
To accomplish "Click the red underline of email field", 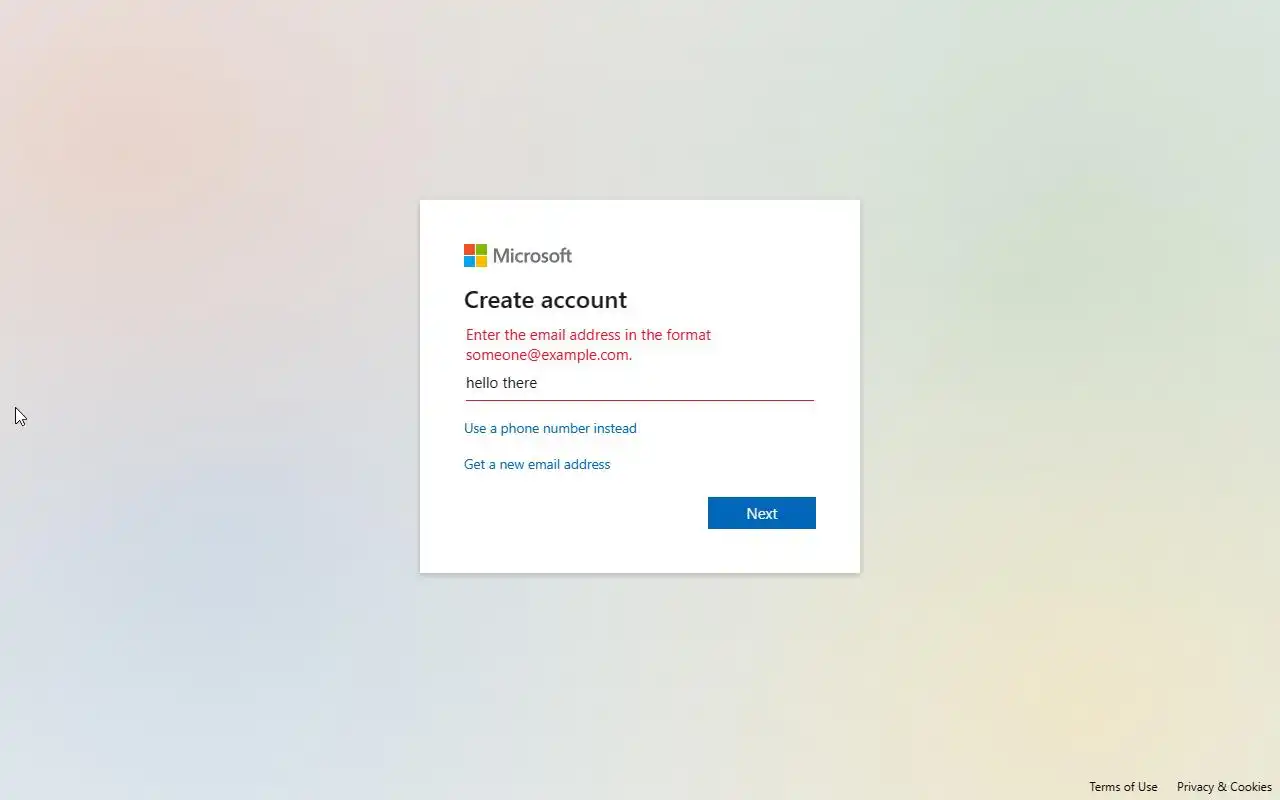I will pyautogui.click(x=640, y=400).
